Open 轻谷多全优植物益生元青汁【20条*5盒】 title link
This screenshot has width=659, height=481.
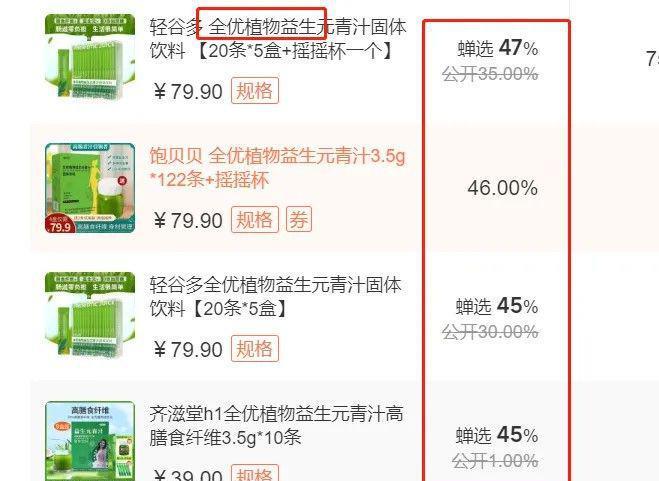coord(276,297)
